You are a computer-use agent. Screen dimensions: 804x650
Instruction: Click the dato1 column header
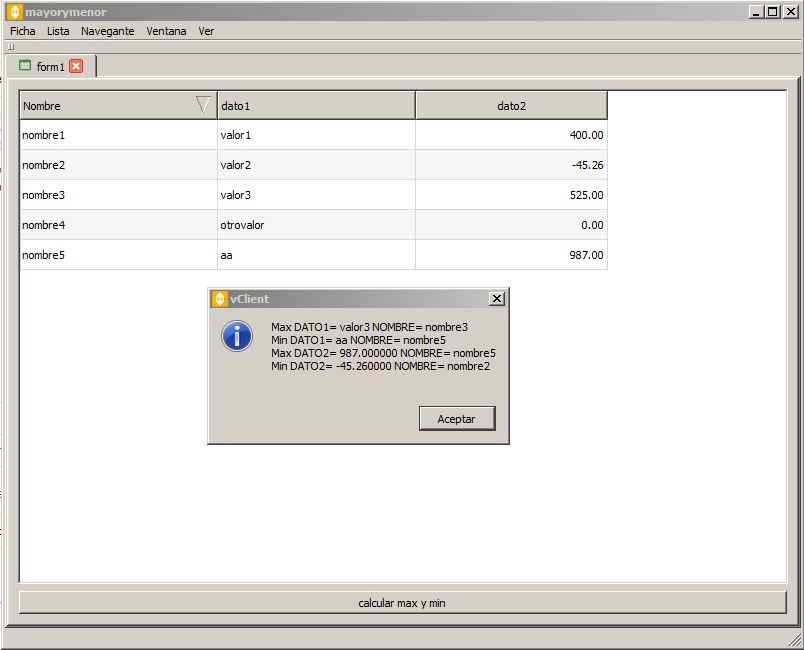316,106
